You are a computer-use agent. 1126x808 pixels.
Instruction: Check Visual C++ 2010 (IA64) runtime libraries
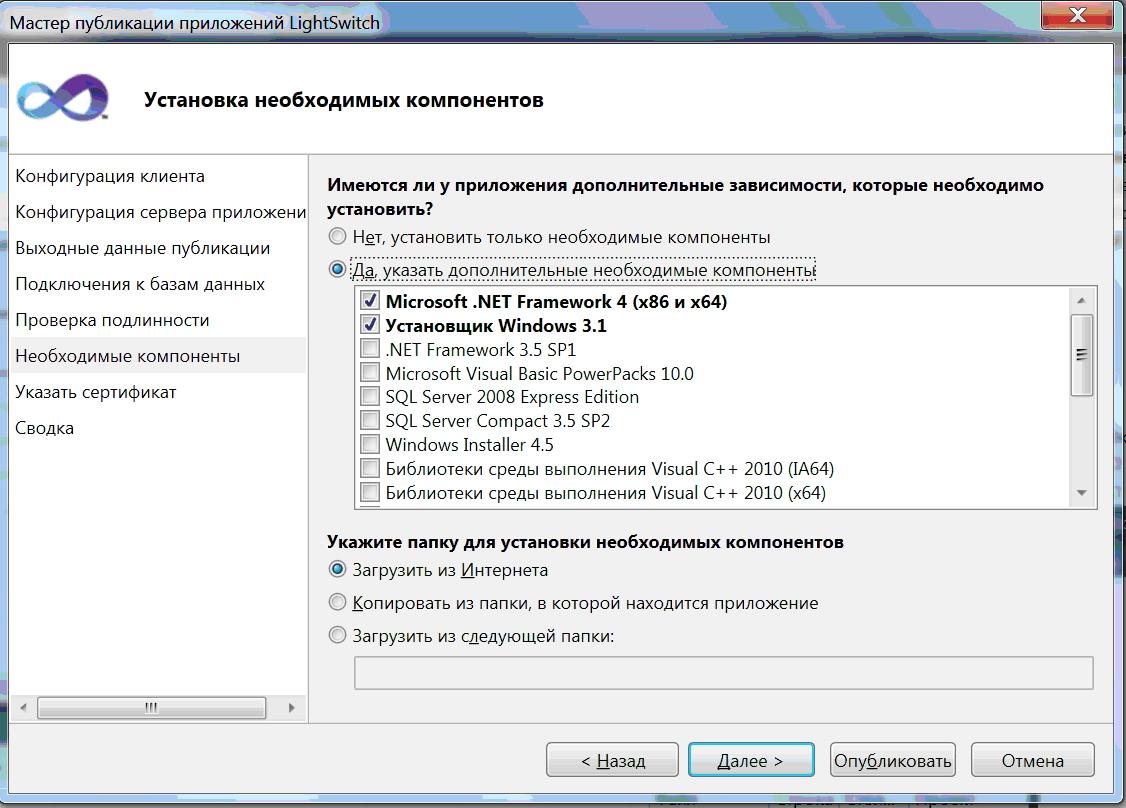[x=370, y=468]
